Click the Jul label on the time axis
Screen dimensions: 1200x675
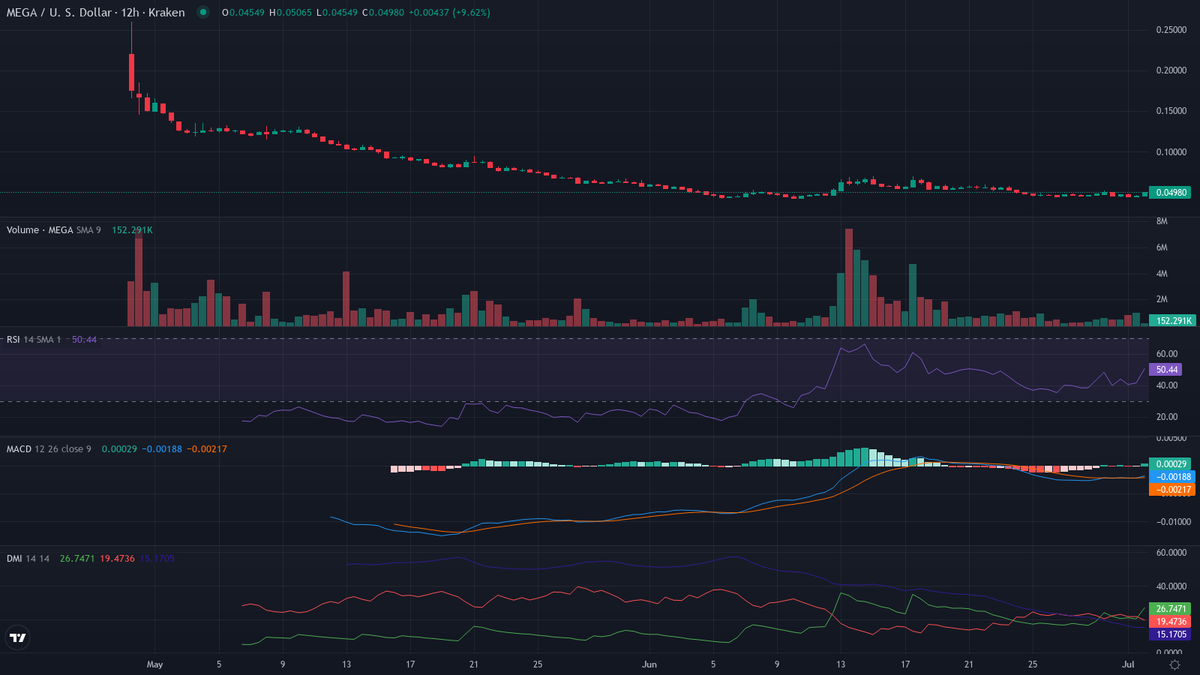[x=1128, y=664]
